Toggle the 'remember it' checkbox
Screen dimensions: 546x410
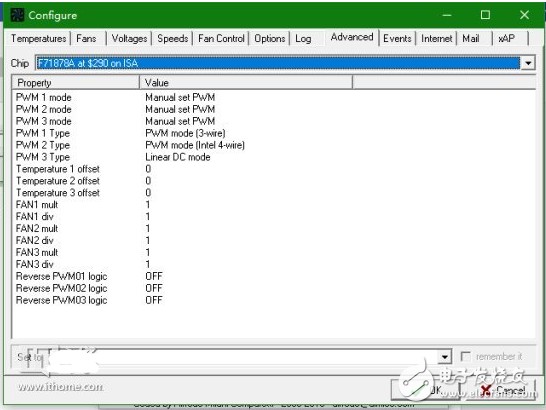click(465, 356)
